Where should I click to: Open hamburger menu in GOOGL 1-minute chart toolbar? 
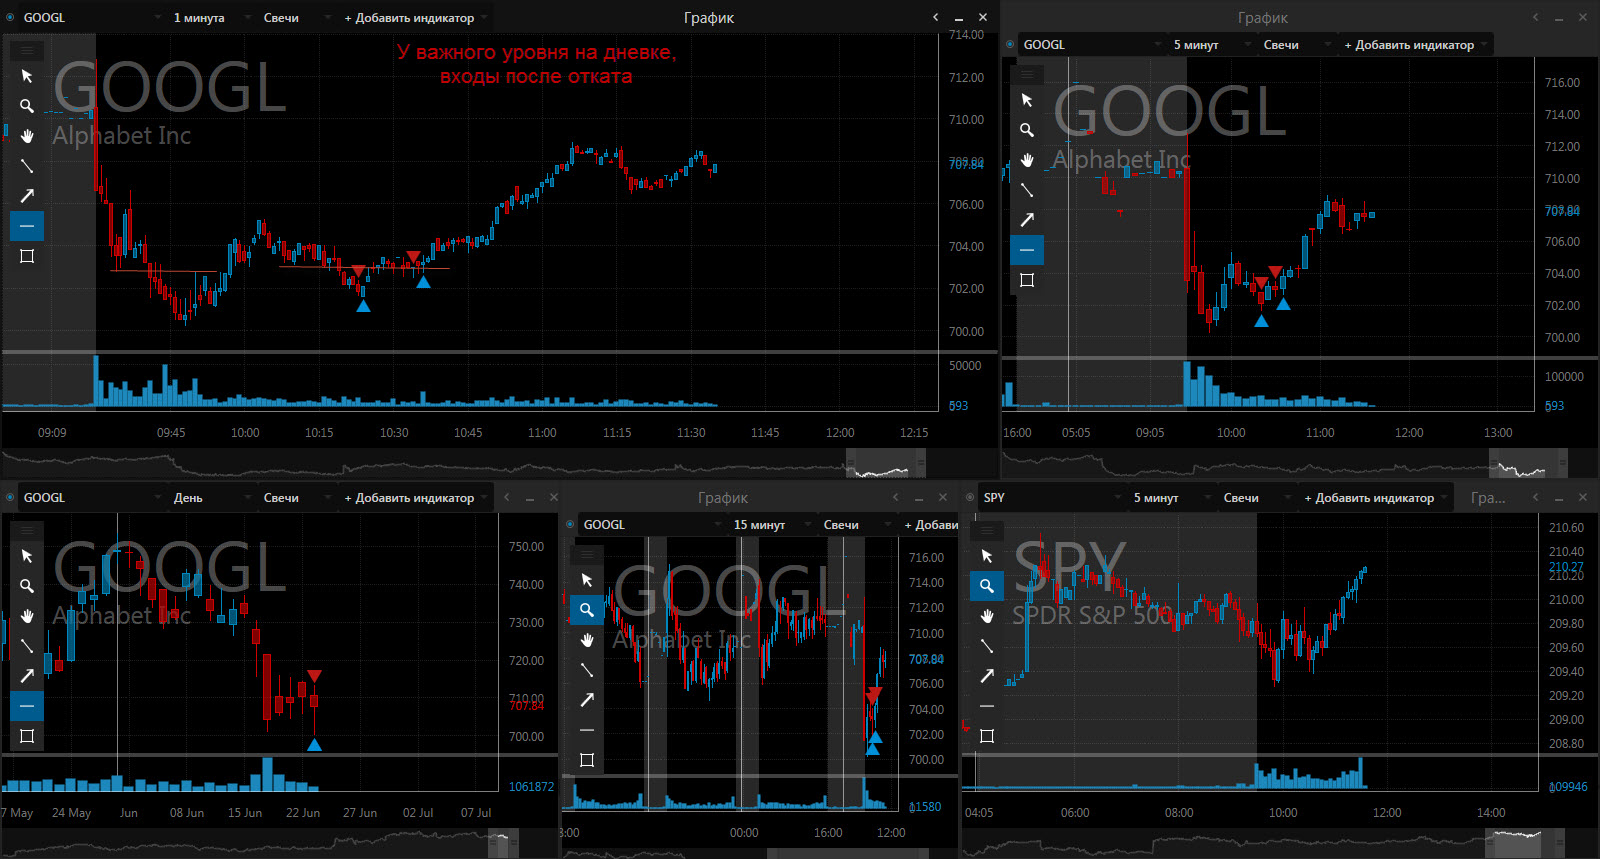coord(27,50)
